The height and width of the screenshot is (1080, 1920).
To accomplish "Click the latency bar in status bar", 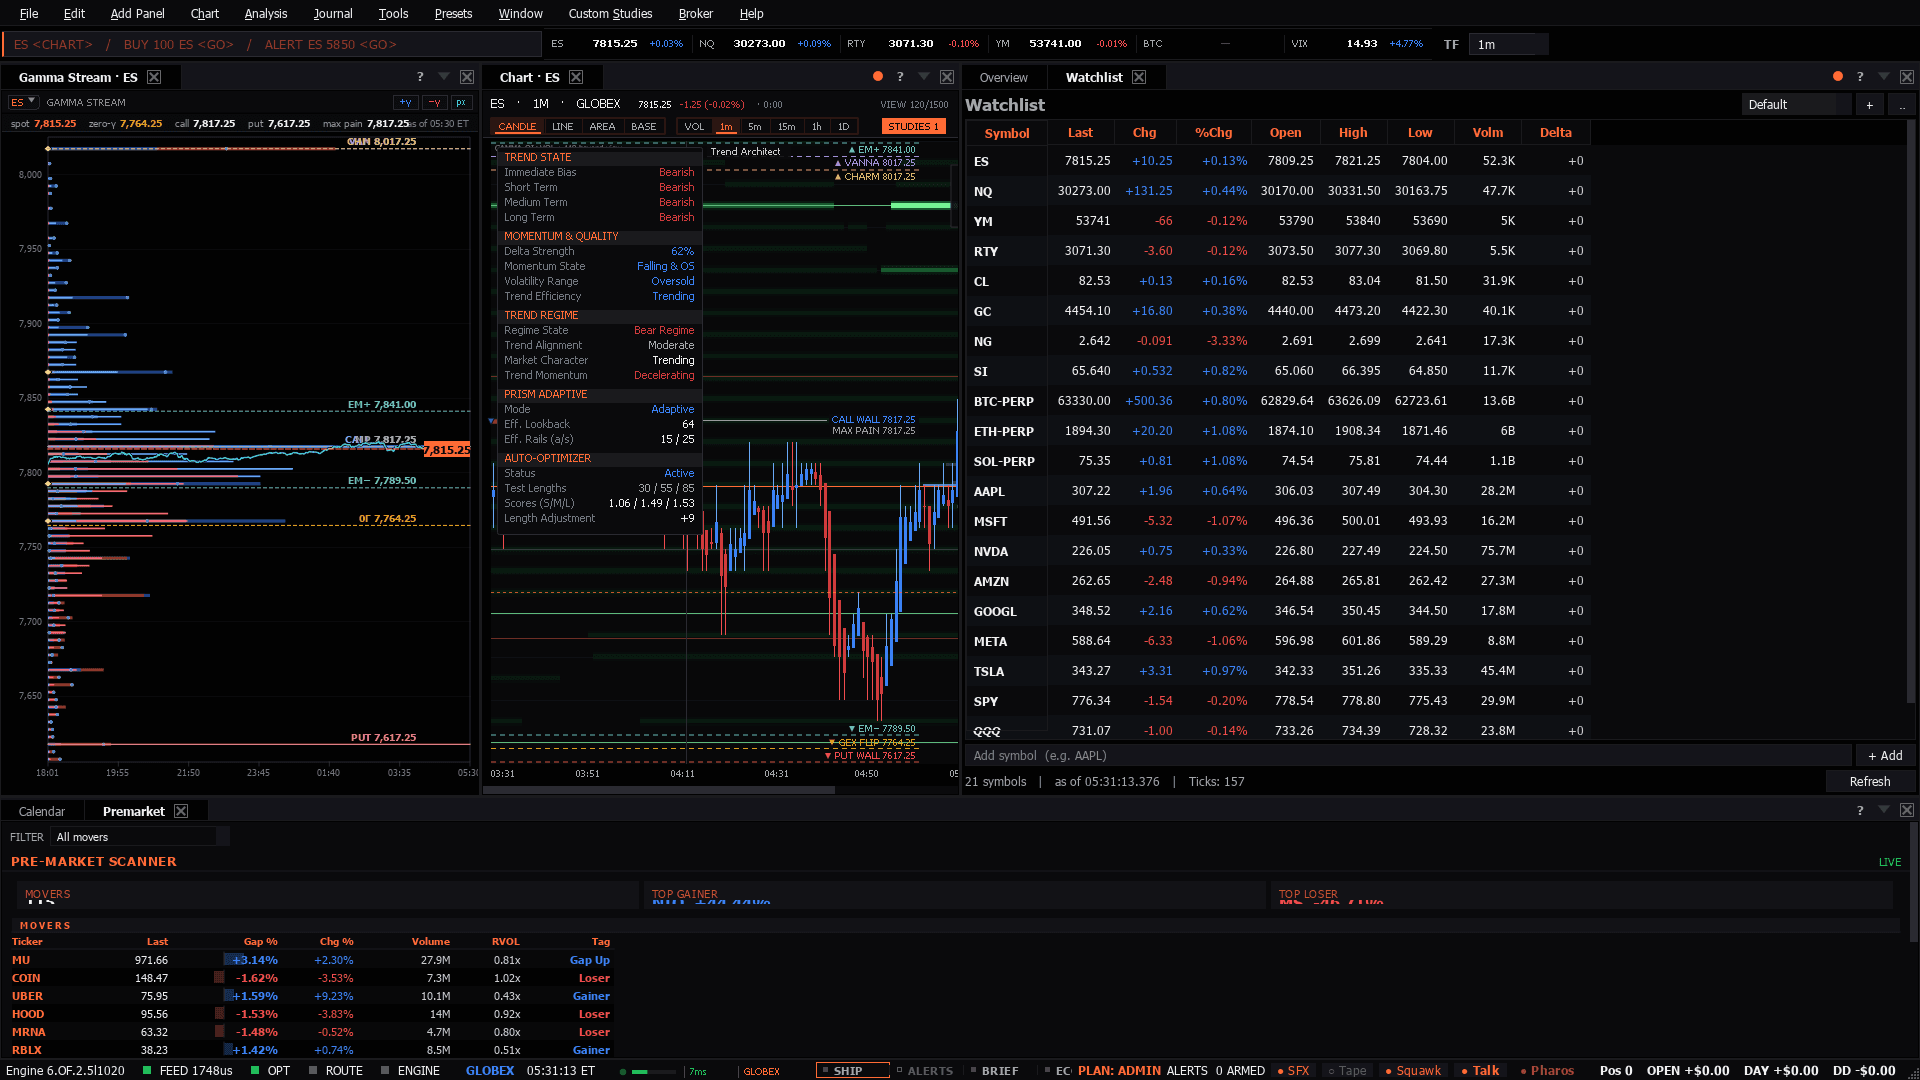I will pyautogui.click(x=653, y=1071).
